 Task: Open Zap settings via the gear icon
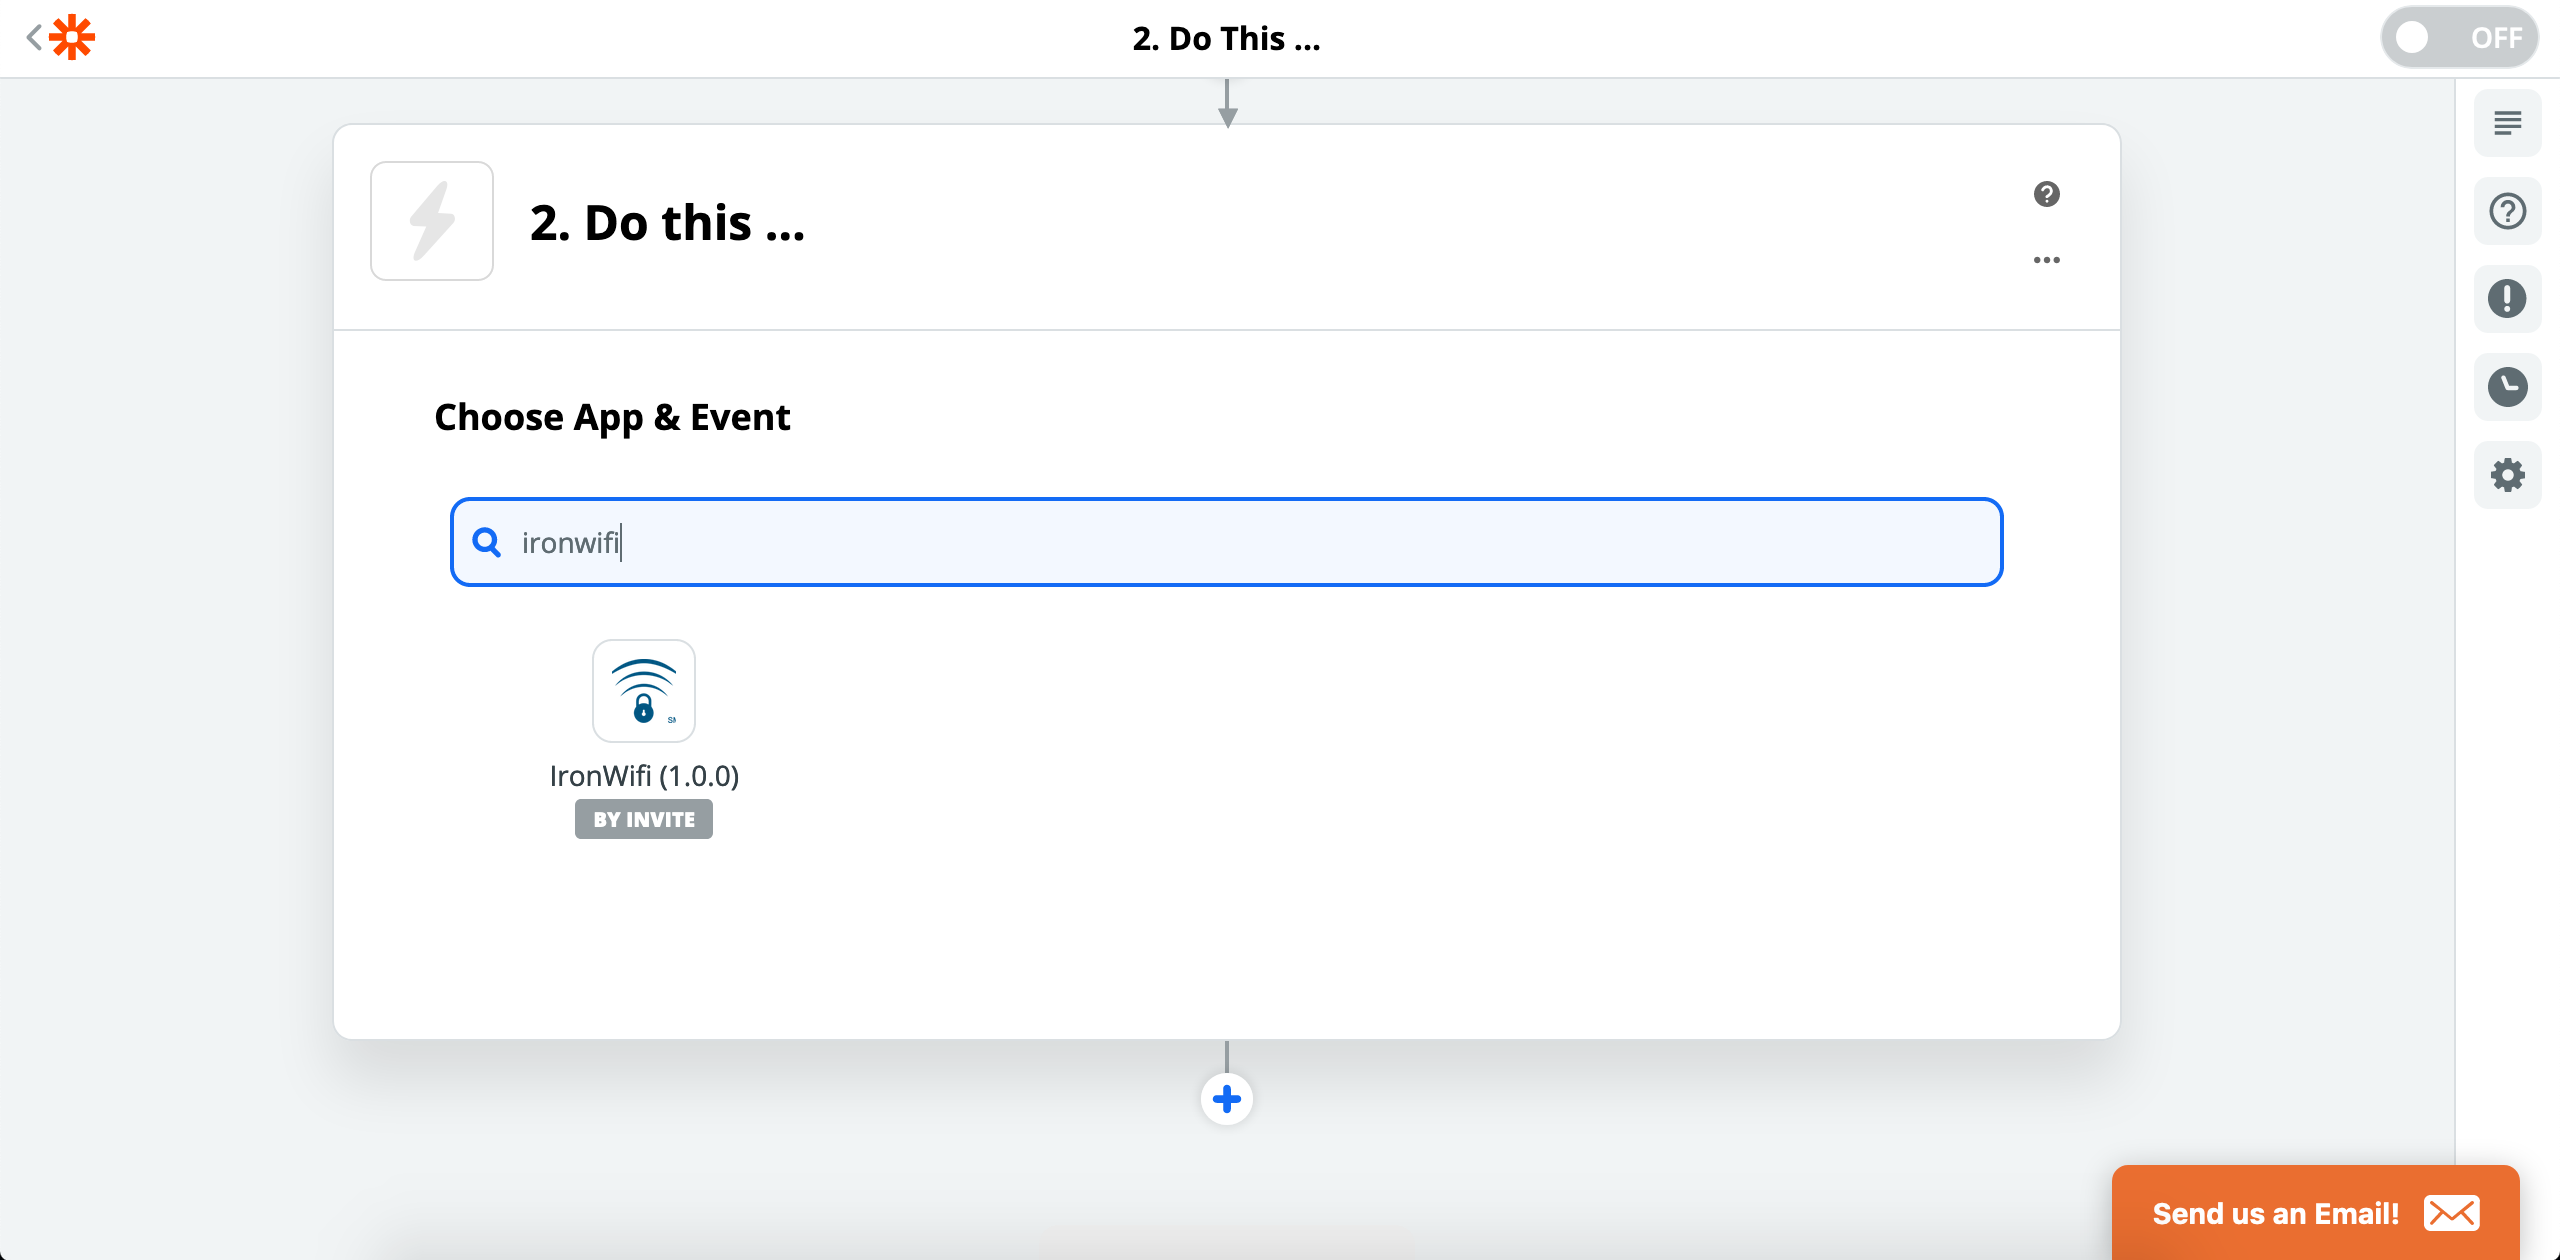(2507, 475)
